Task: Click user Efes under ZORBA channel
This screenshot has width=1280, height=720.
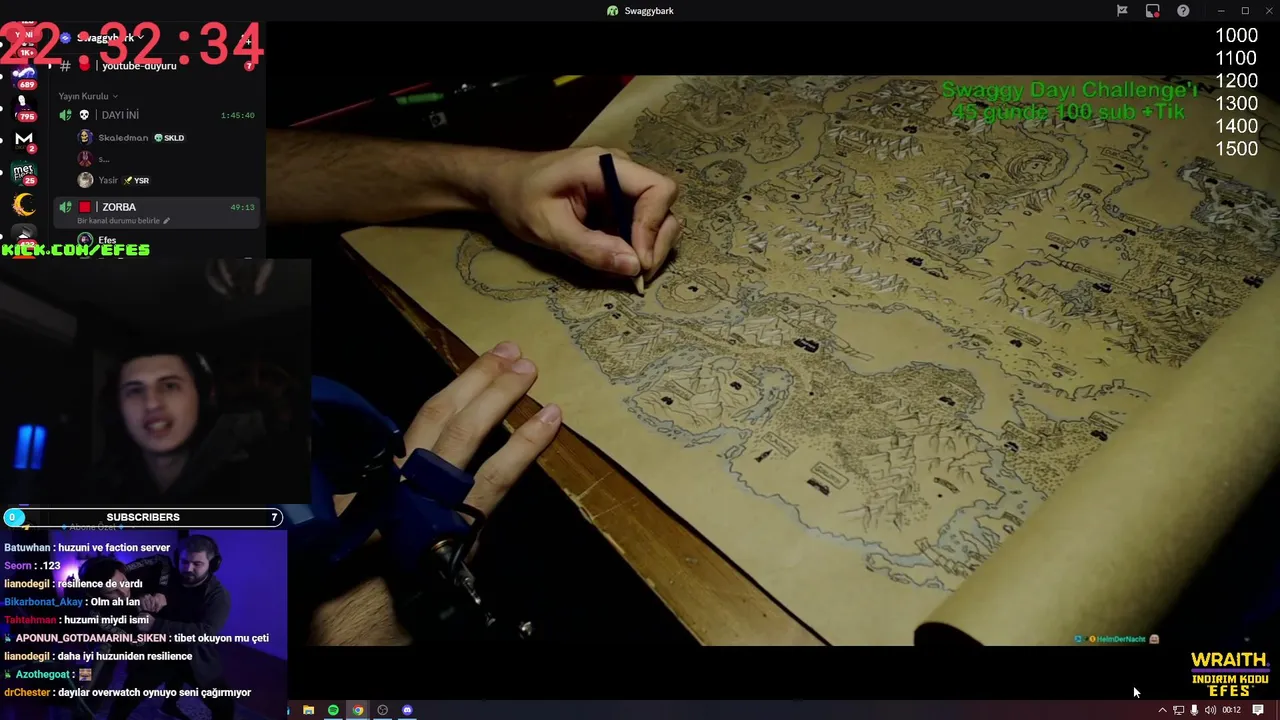Action: tap(107, 241)
